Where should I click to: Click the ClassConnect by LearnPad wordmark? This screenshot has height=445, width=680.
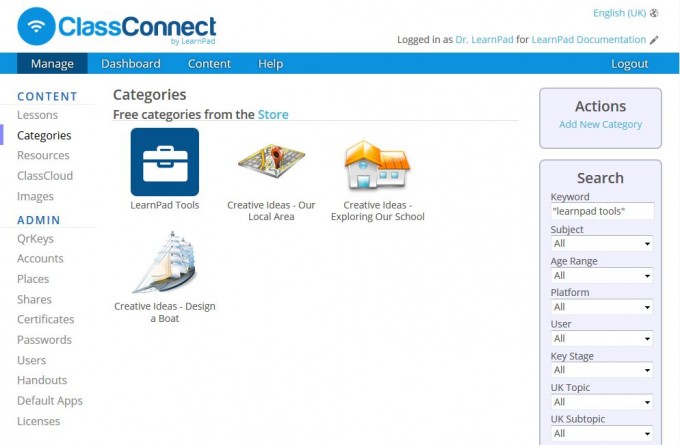click(137, 29)
